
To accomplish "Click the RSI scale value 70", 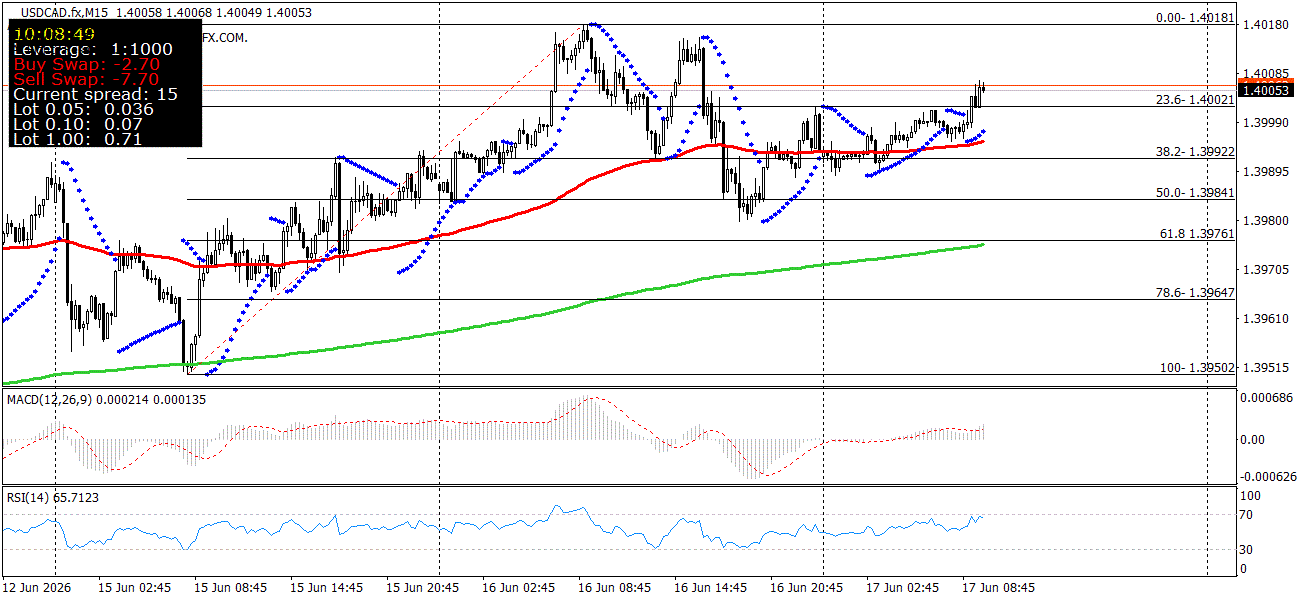I will point(1247,515).
